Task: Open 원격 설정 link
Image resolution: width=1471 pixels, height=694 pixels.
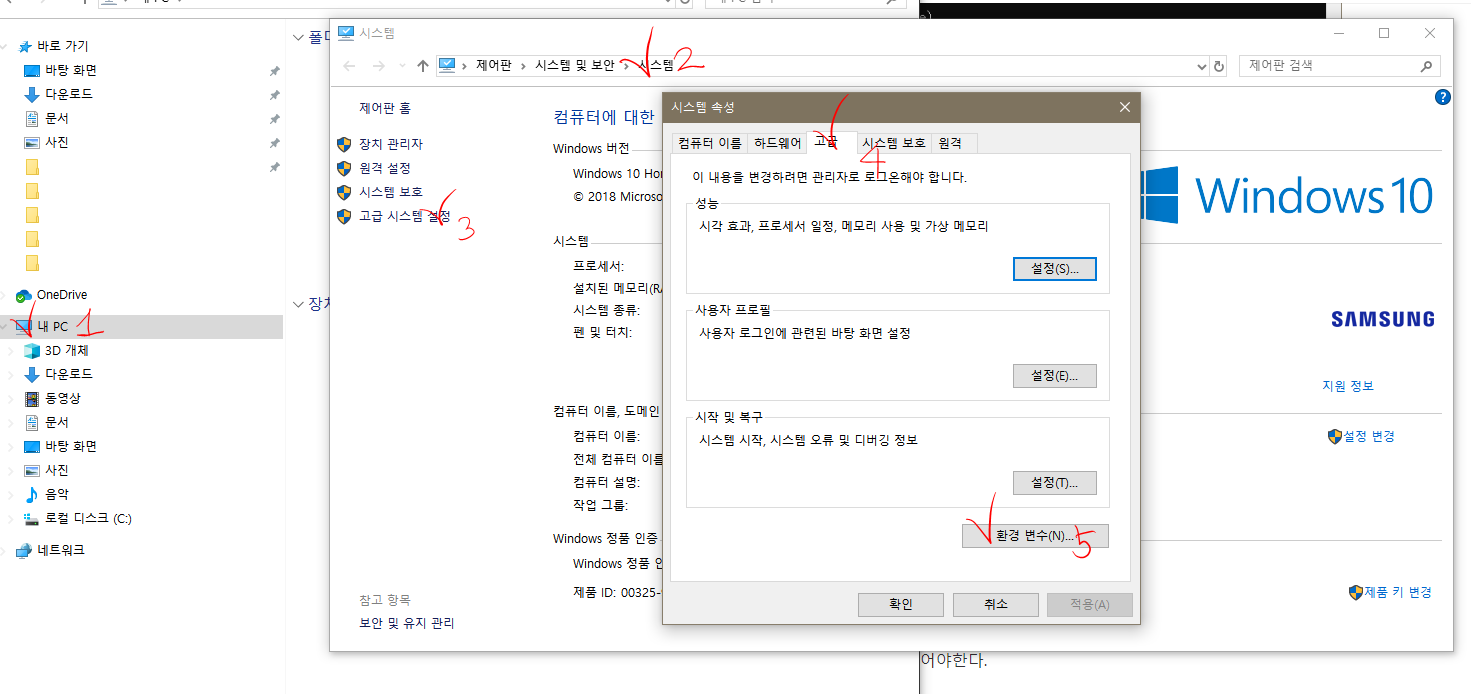Action: click(x=385, y=168)
